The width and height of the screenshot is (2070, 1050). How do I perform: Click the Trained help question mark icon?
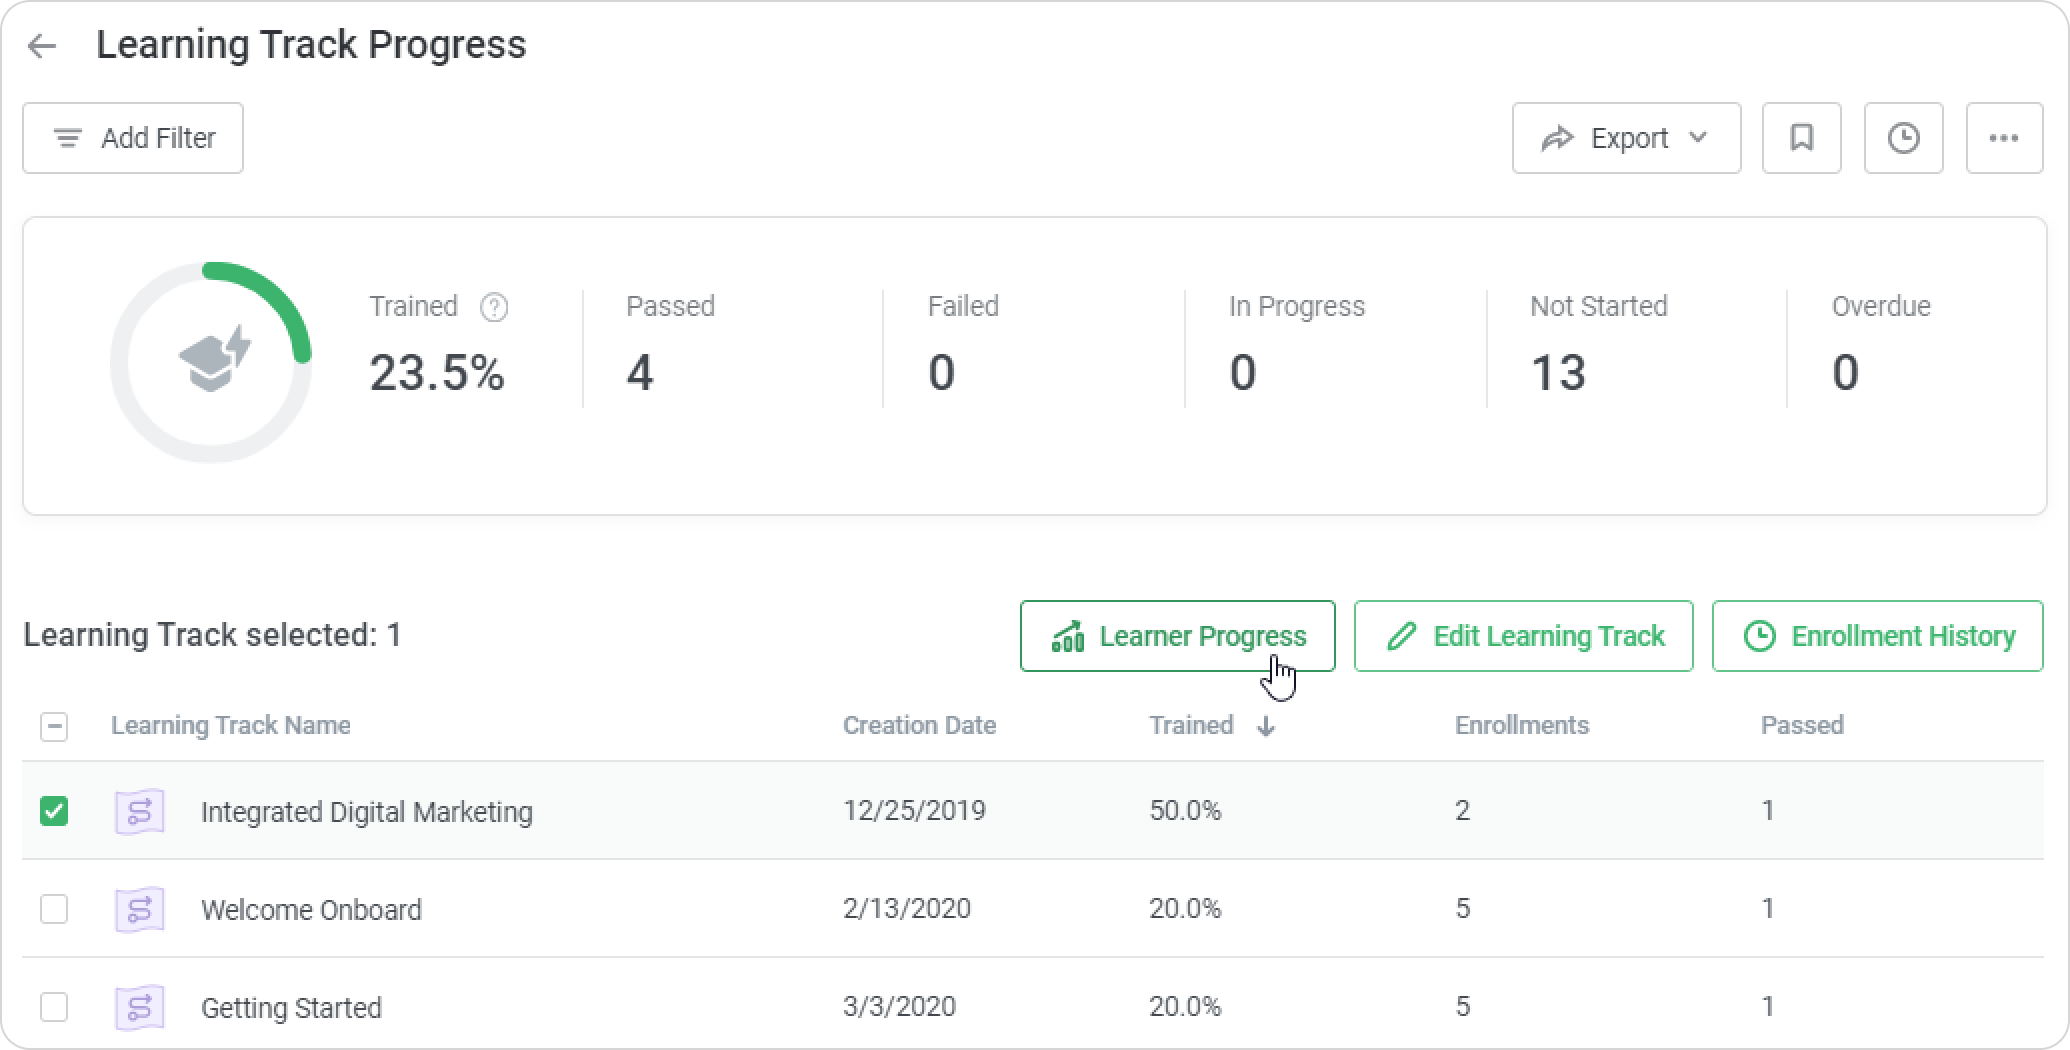(494, 307)
